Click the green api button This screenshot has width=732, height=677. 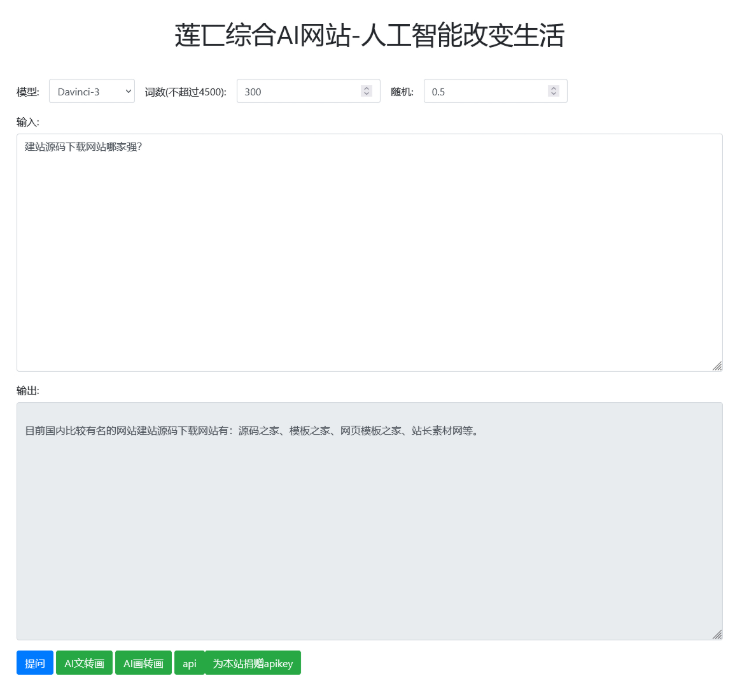coord(189,663)
